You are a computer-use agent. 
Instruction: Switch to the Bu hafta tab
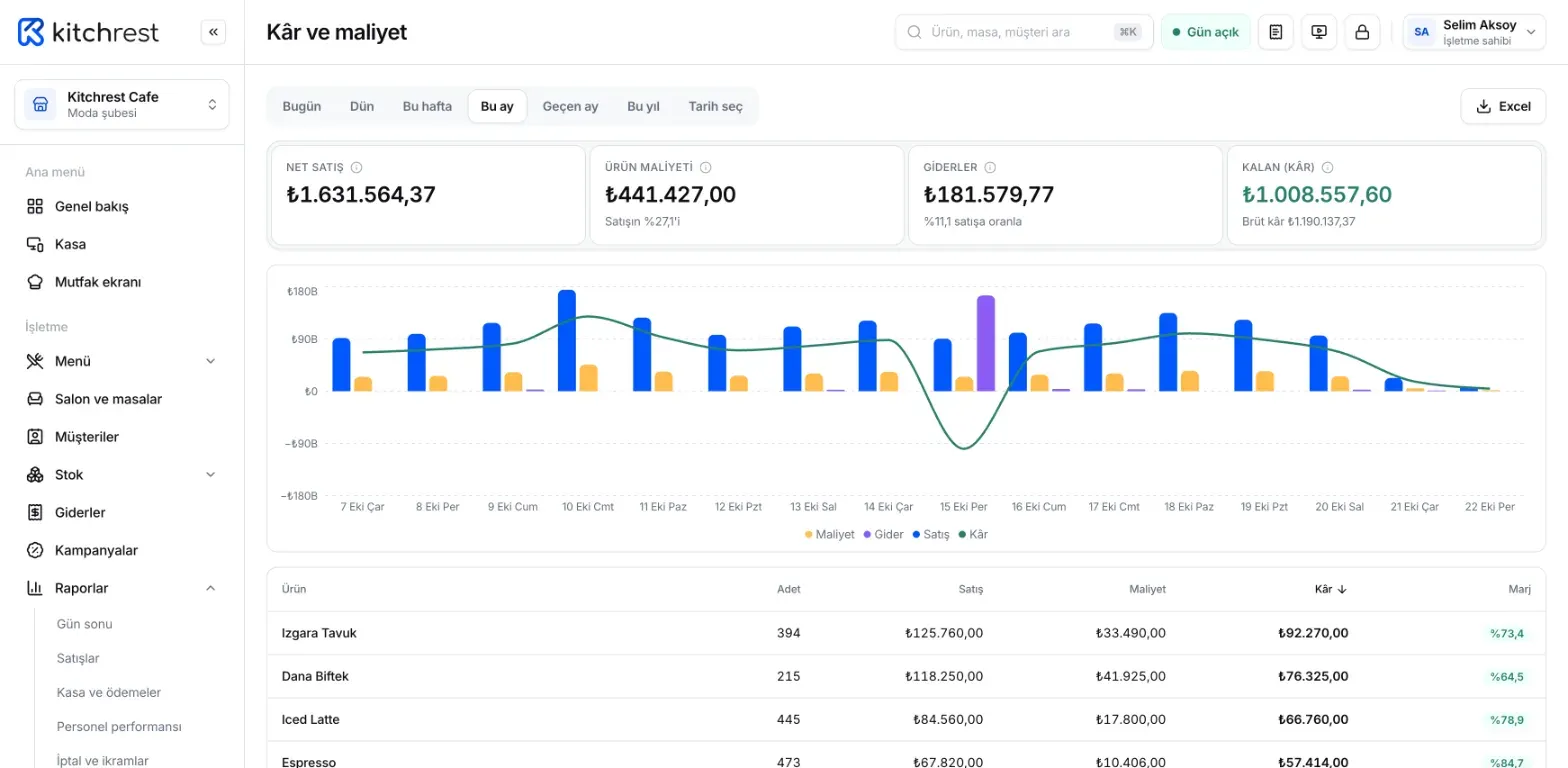pos(427,106)
